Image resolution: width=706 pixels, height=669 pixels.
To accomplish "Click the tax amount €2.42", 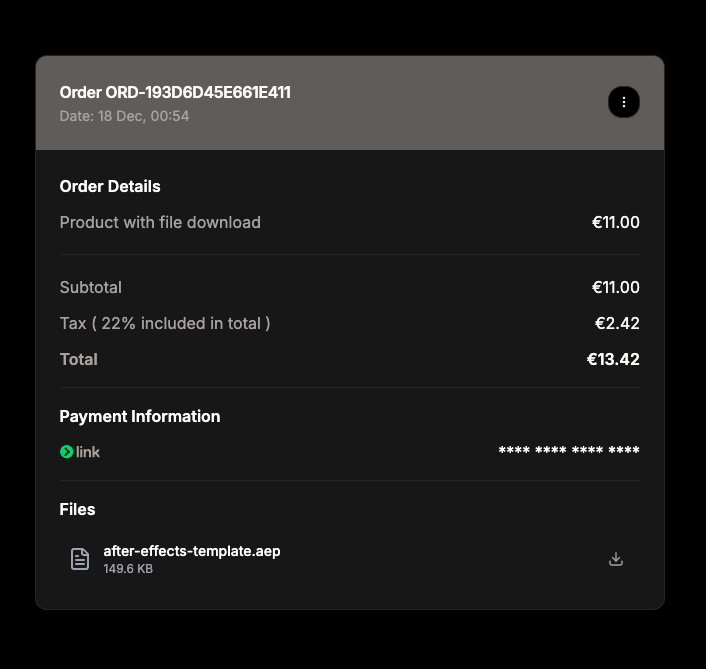I will (x=617, y=323).
